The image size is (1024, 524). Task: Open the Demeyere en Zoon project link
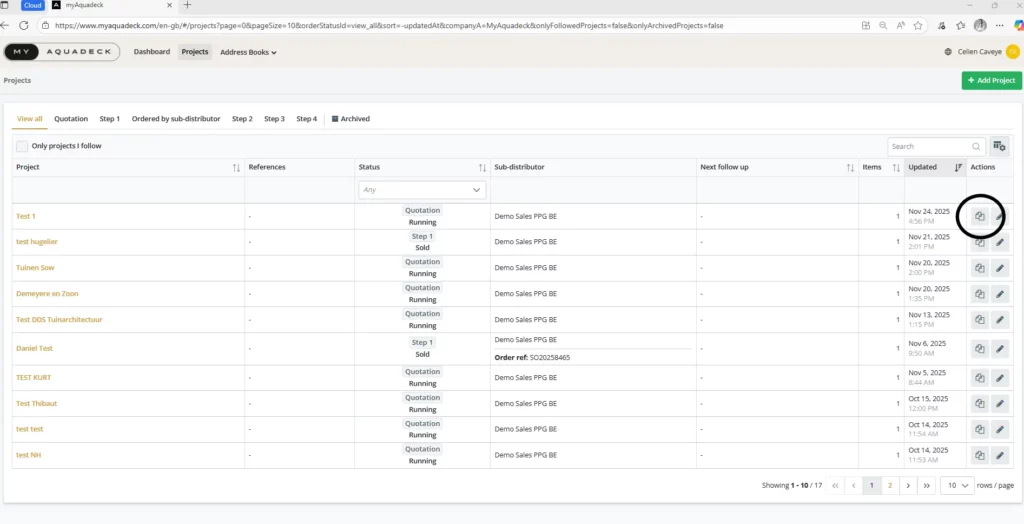pos(47,294)
